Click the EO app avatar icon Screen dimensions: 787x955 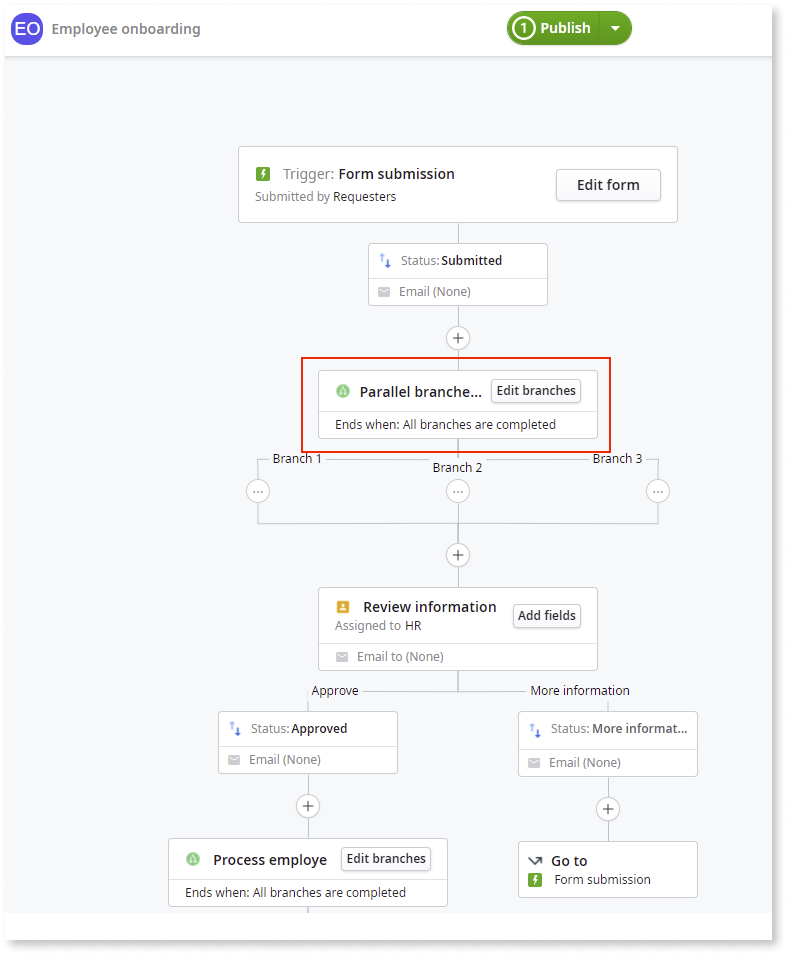[x=27, y=29]
